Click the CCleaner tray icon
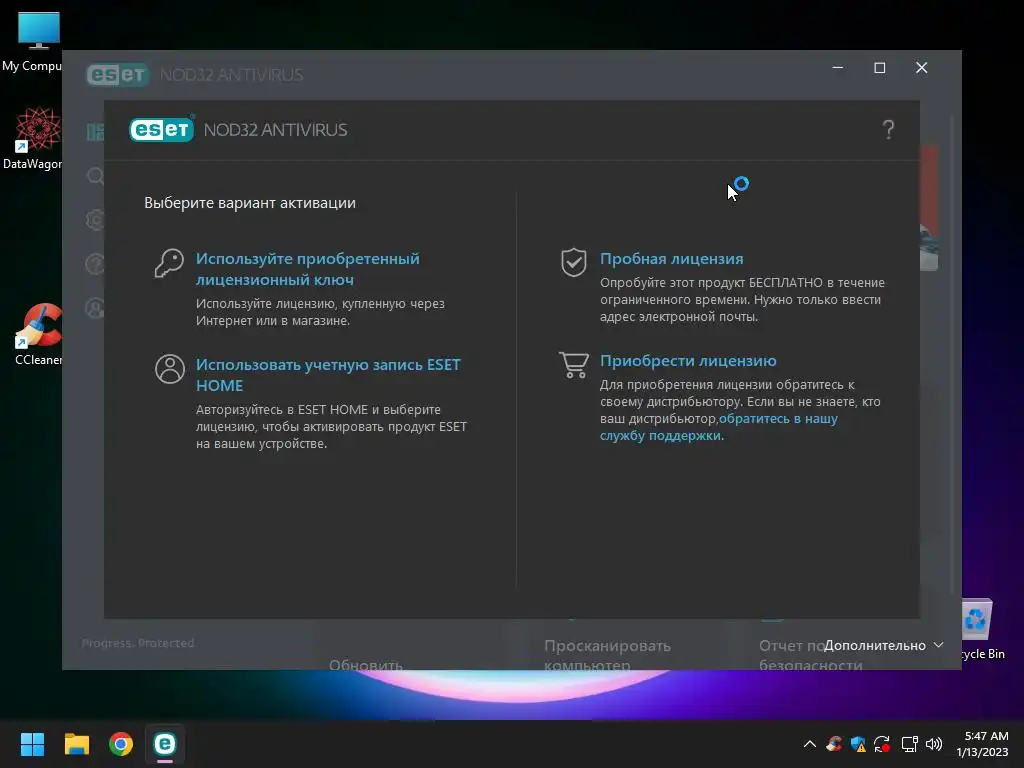The height and width of the screenshot is (768, 1024). click(834, 744)
